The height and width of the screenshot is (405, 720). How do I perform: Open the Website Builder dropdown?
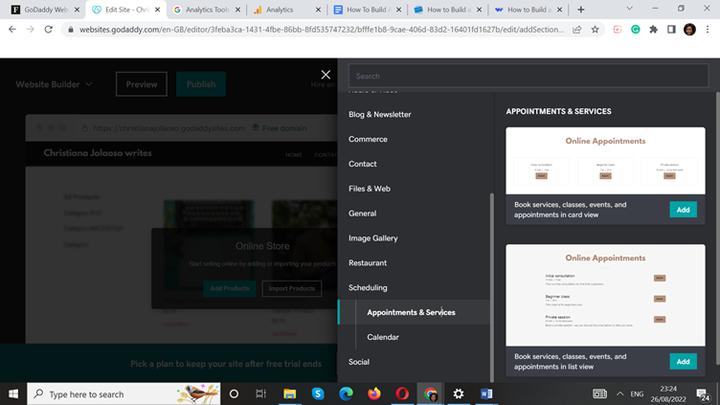54,85
